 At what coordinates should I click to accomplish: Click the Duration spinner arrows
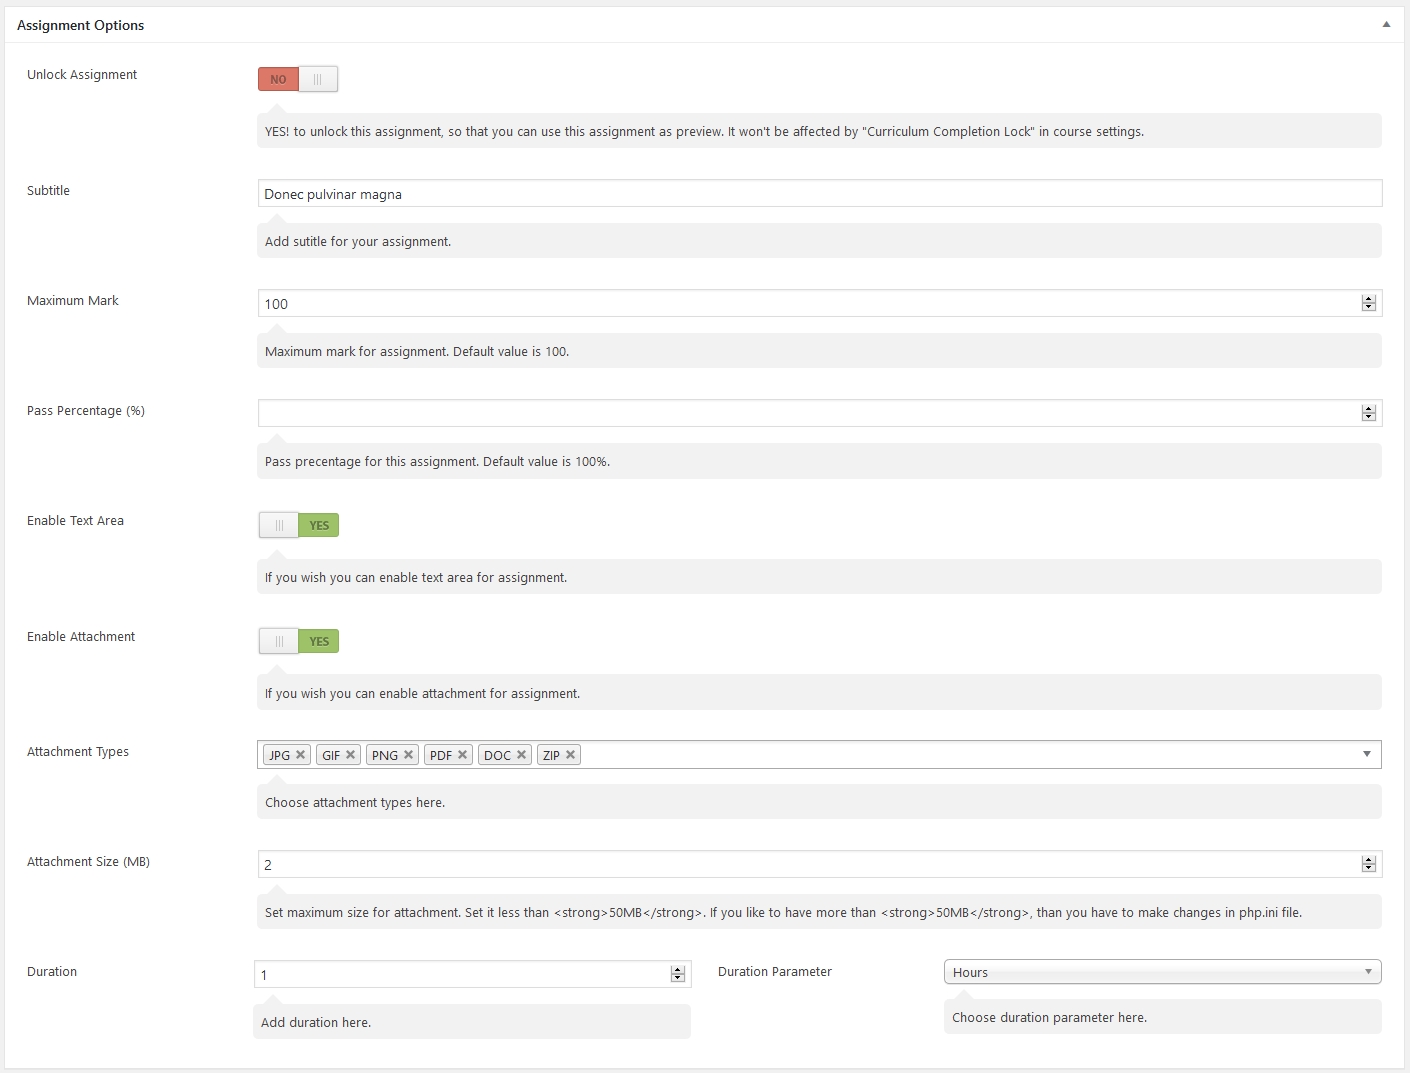(678, 974)
